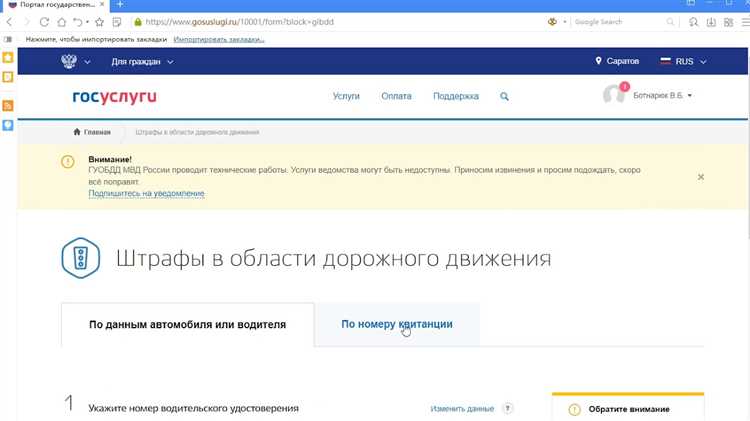750x421 pixels.
Task: Open the Ботнарюк В.Б. account dropdown
Action: (662, 96)
